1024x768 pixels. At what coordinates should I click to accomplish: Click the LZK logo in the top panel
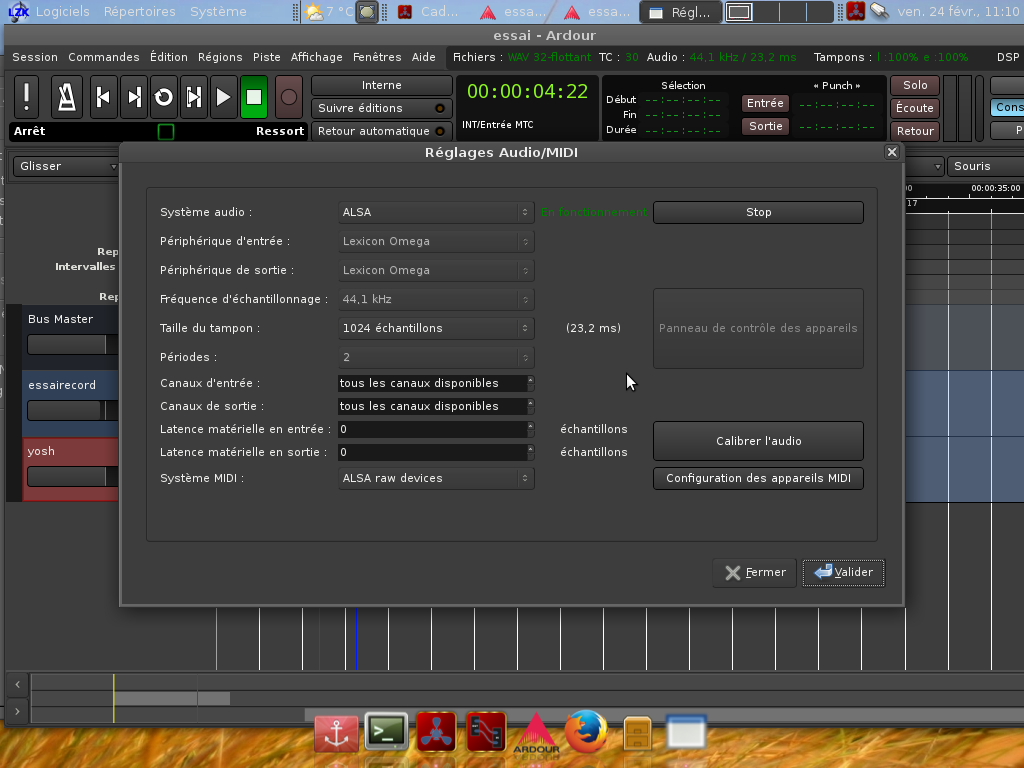[x=18, y=11]
